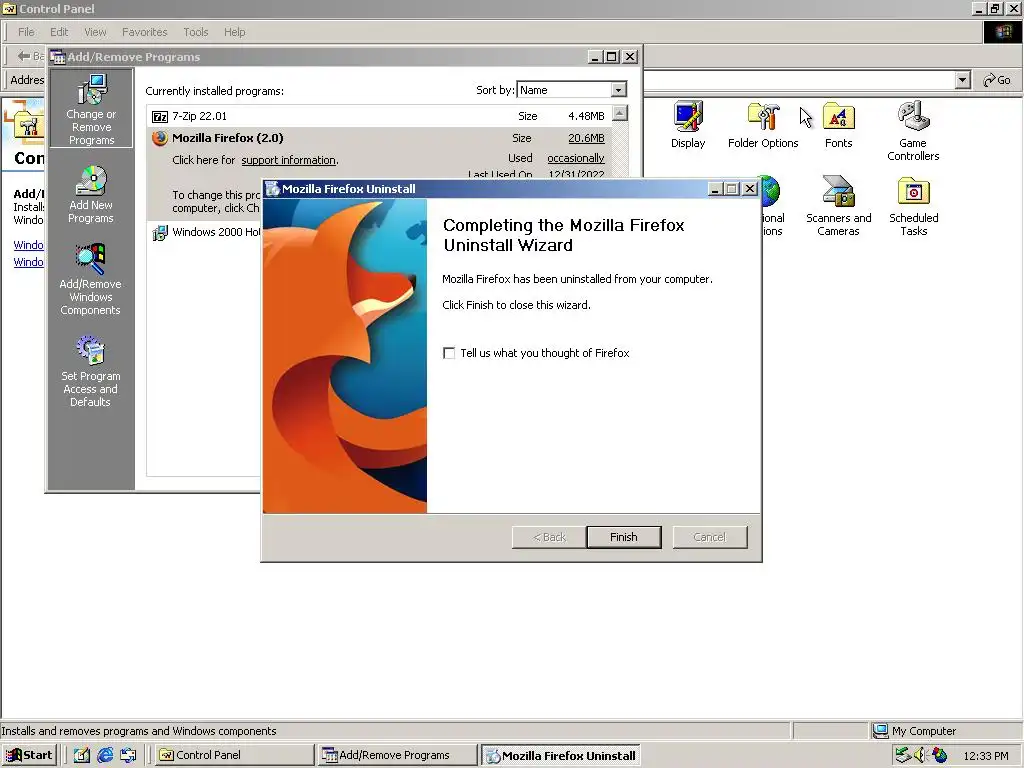Viewport: 1024px width, 768px height.
Task: Click Show Desktop icon in Quick Launch
Action: point(82,755)
